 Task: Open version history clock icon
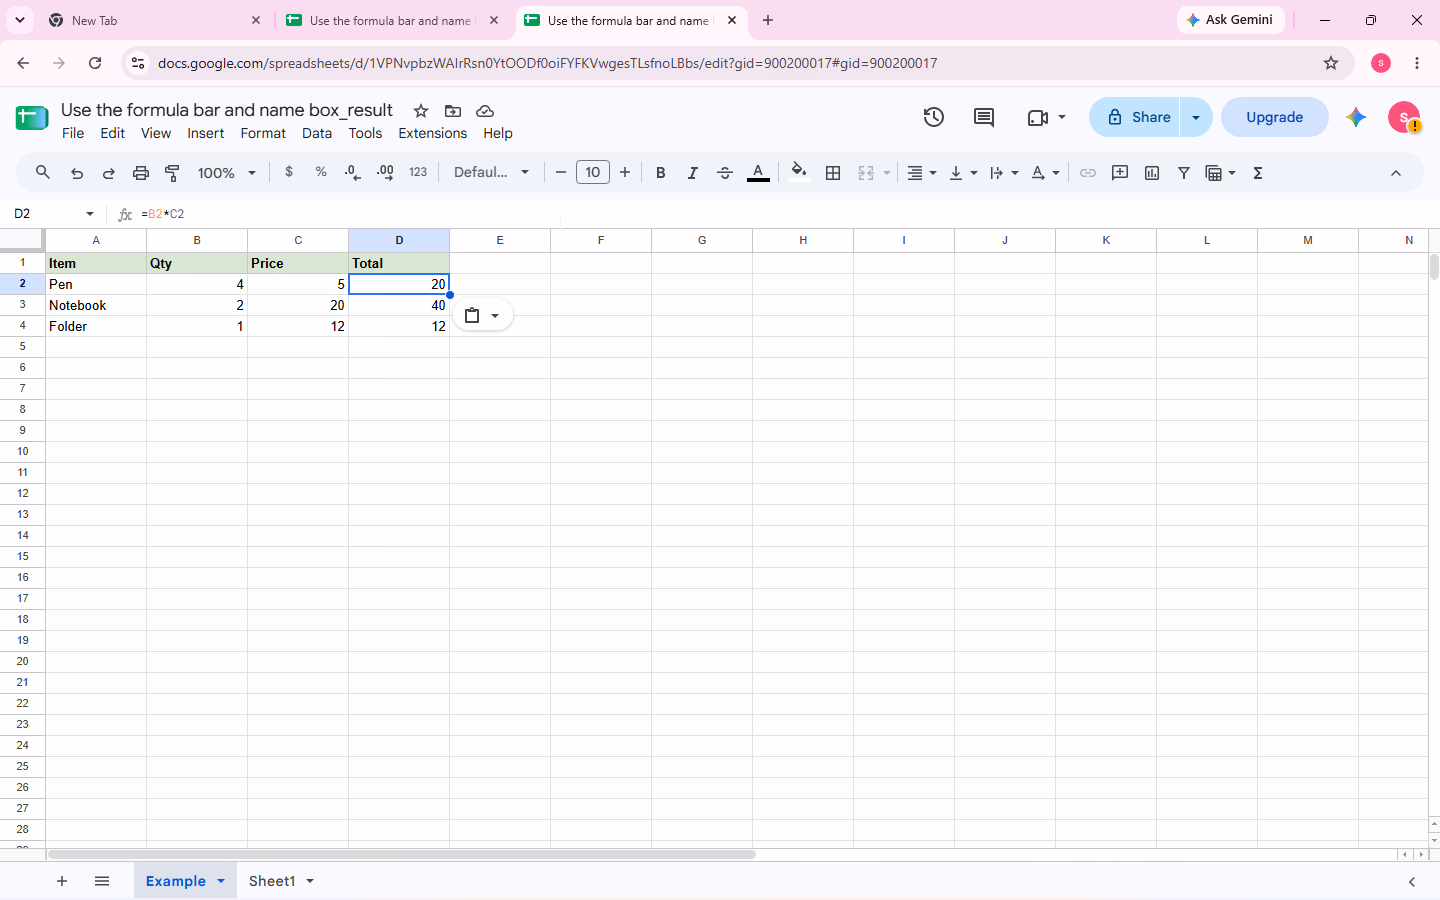933,117
